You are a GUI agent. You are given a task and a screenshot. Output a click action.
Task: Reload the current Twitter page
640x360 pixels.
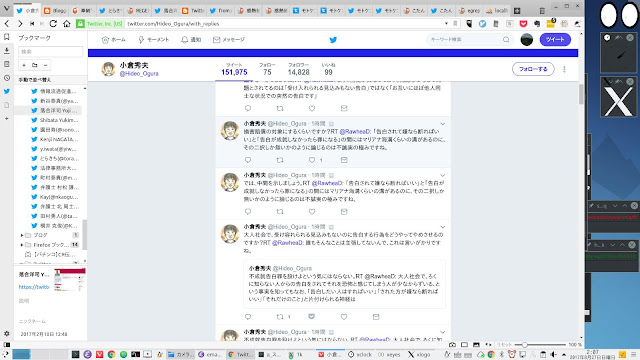[53, 24]
